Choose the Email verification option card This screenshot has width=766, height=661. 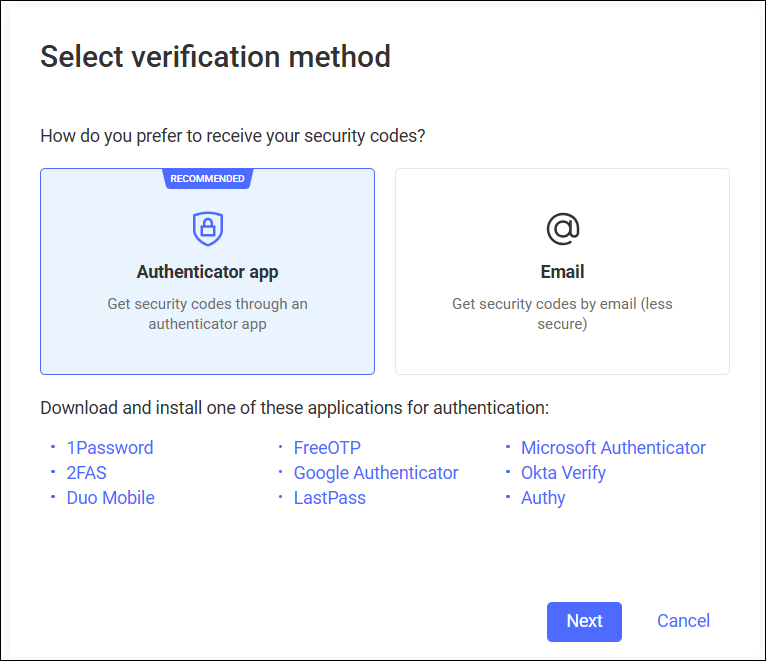pos(562,272)
